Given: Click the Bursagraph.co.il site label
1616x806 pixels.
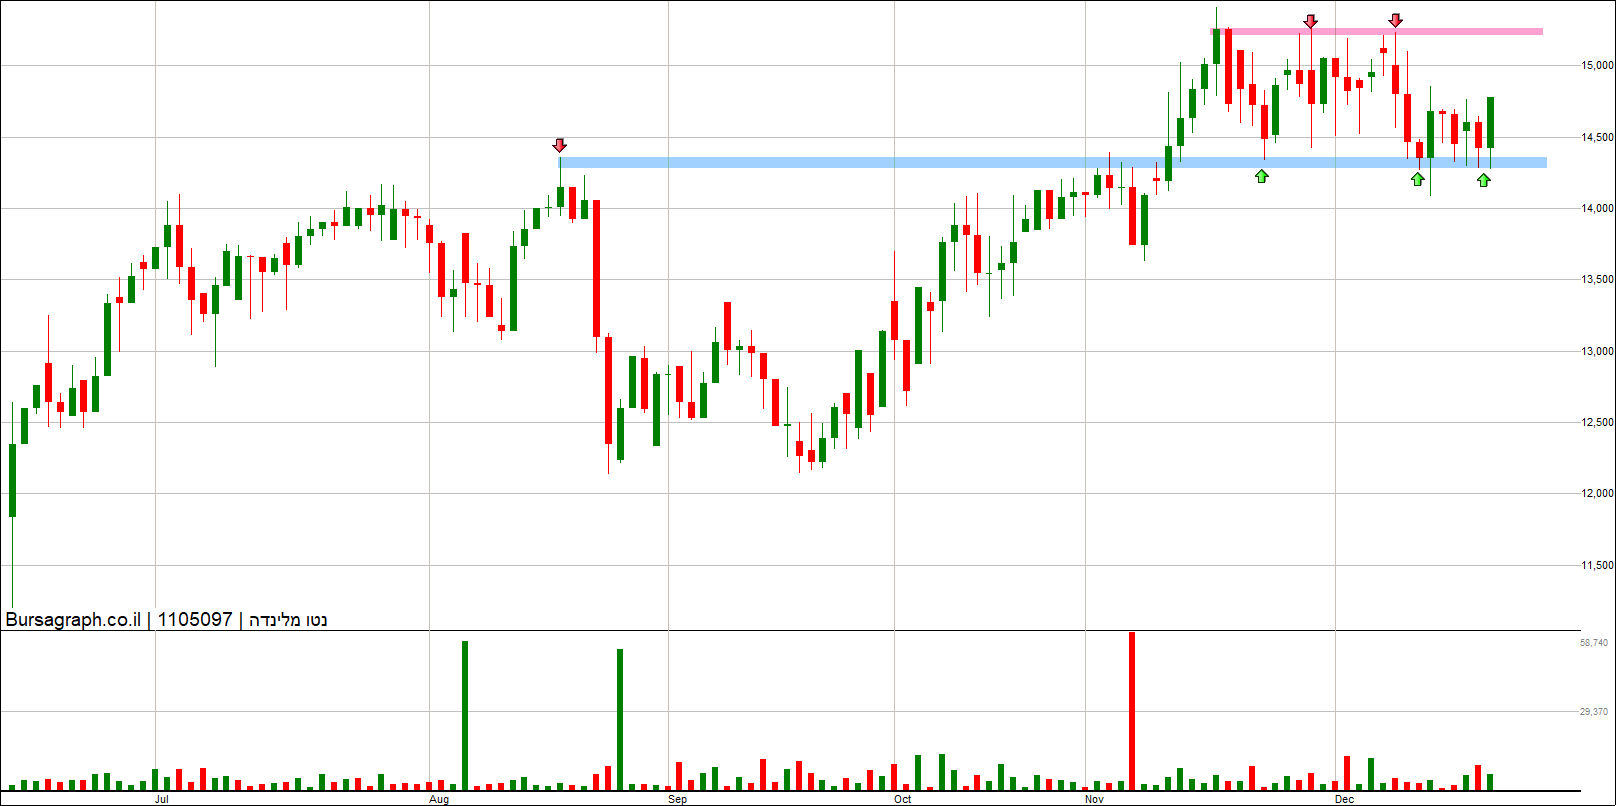Looking at the screenshot, I should click(73, 620).
